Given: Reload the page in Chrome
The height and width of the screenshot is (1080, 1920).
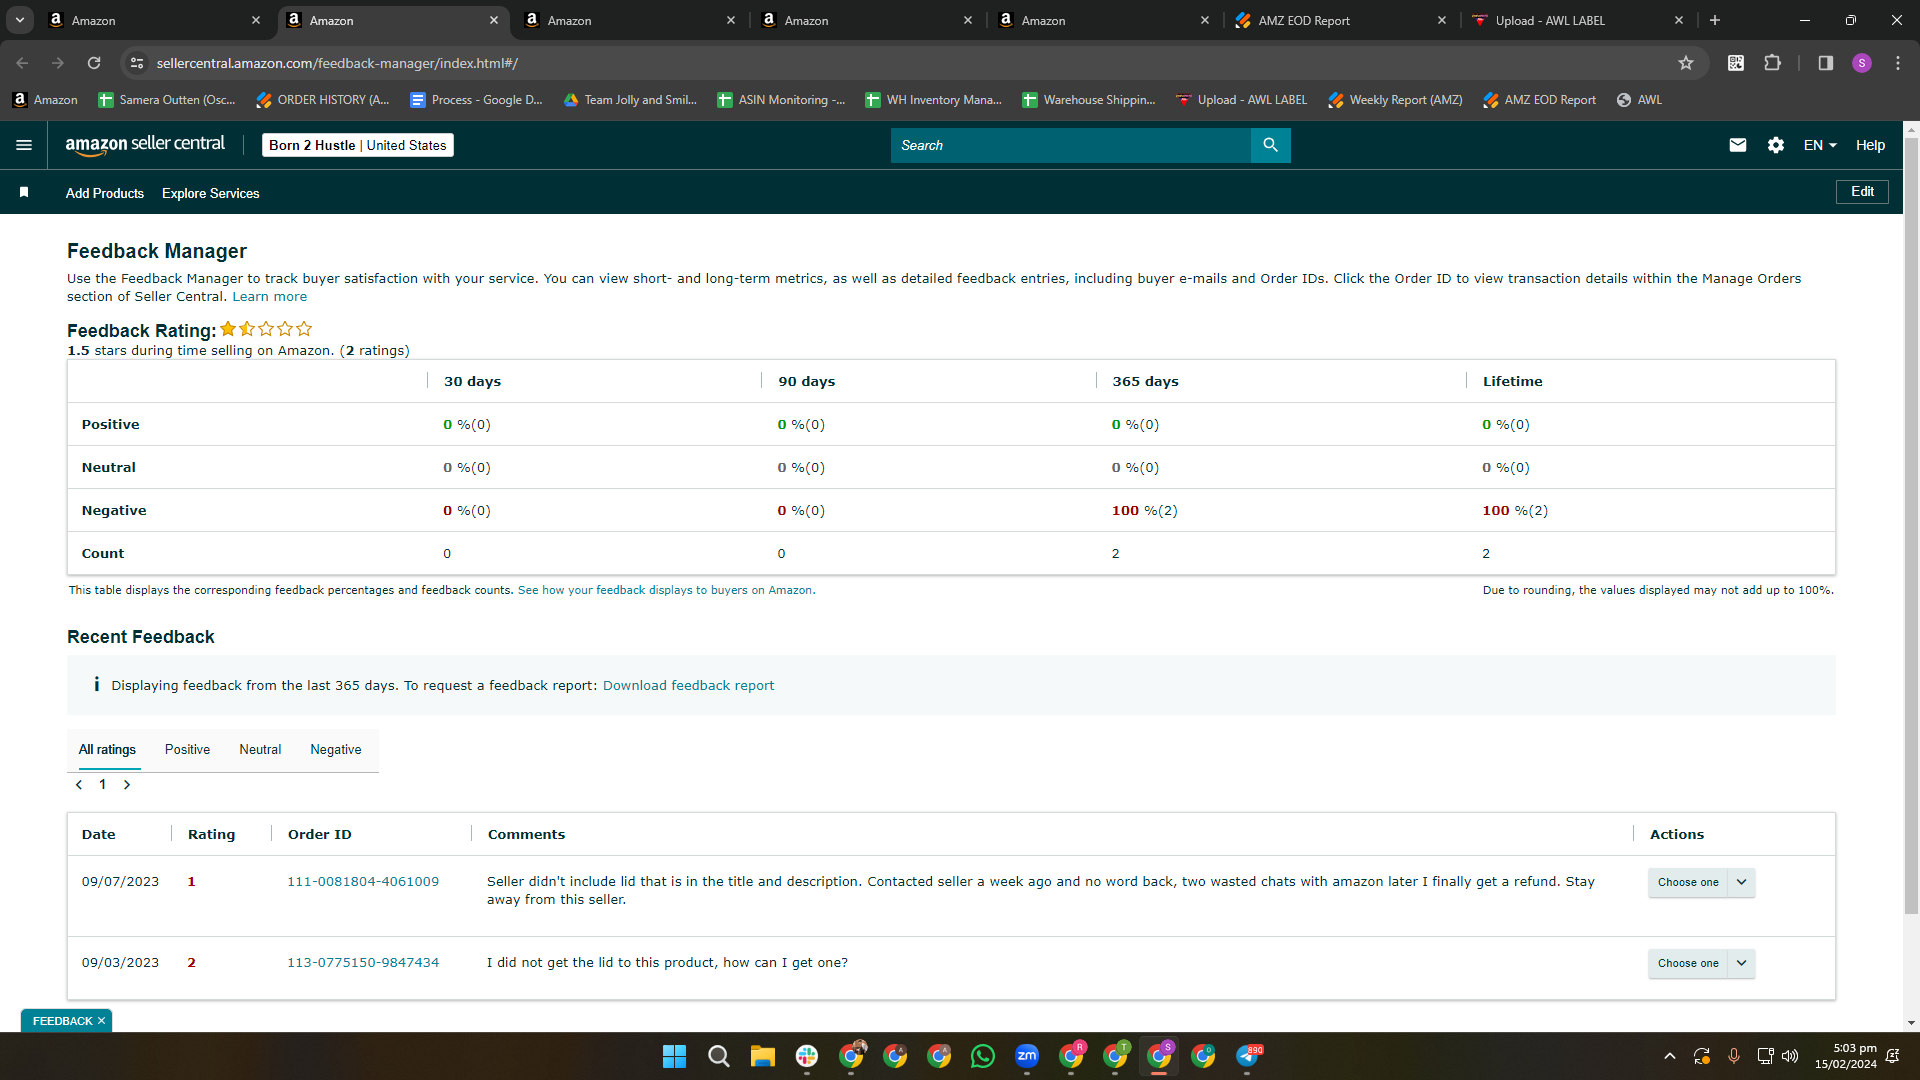Looking at the screenshot, I should click(94, 63).
